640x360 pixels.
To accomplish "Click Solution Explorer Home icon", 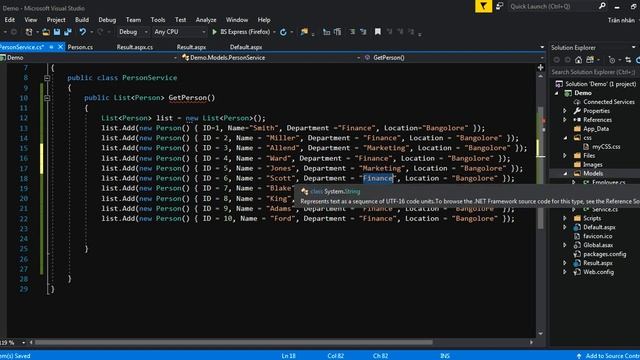I will (x=578, y=60).
